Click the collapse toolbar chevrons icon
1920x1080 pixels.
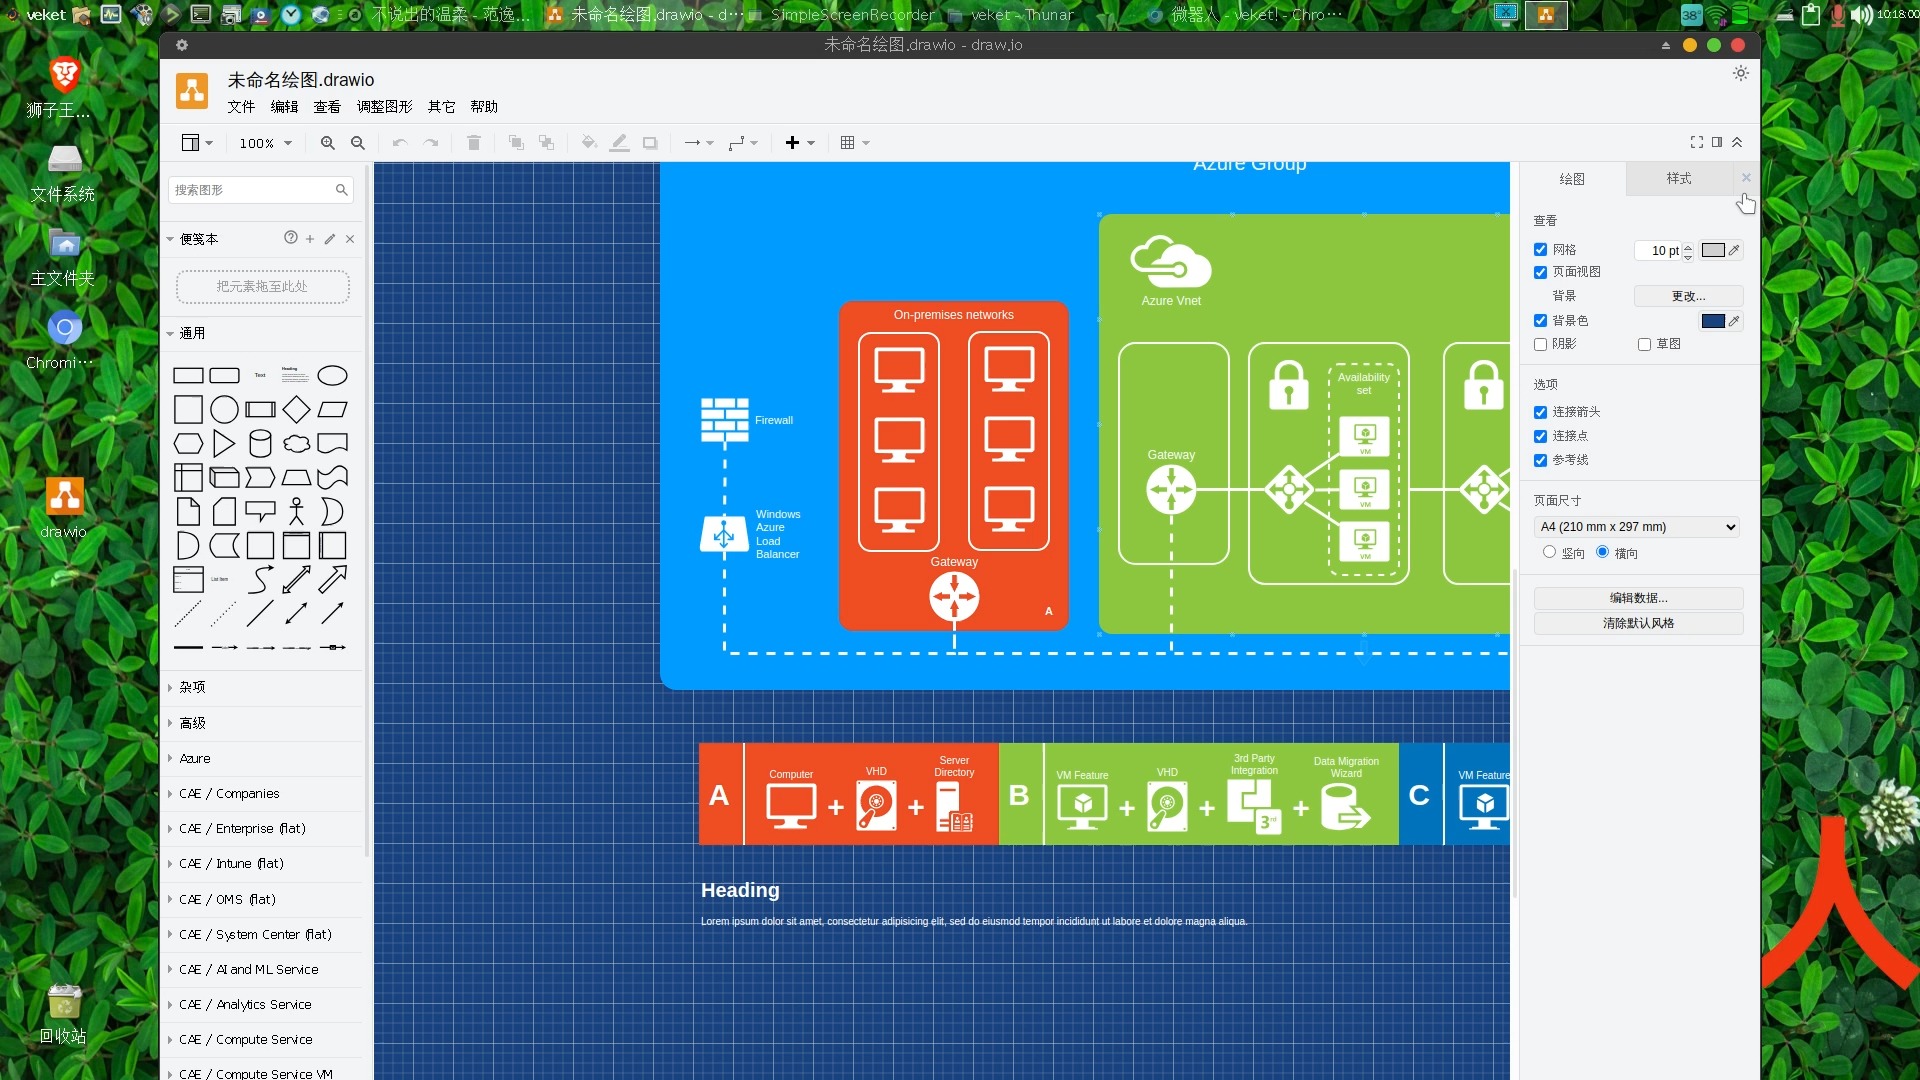[x=1737, y=143]
